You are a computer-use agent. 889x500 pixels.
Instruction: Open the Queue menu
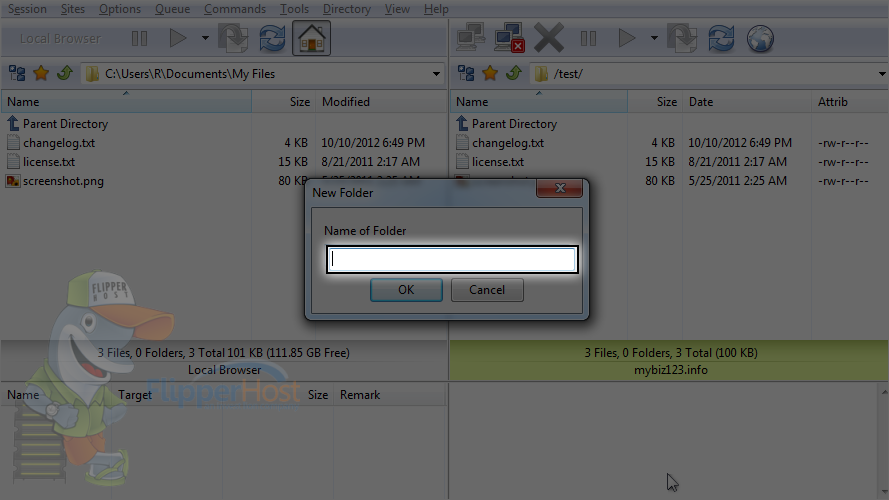172,9
